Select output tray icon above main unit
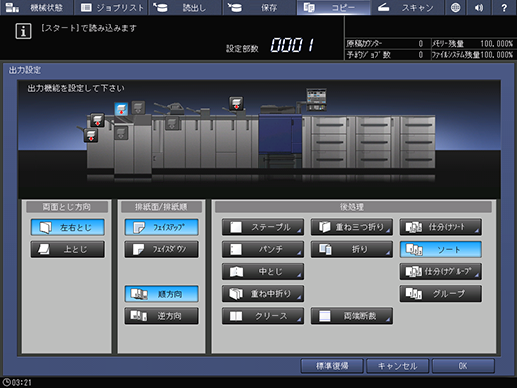 [236, 103]
